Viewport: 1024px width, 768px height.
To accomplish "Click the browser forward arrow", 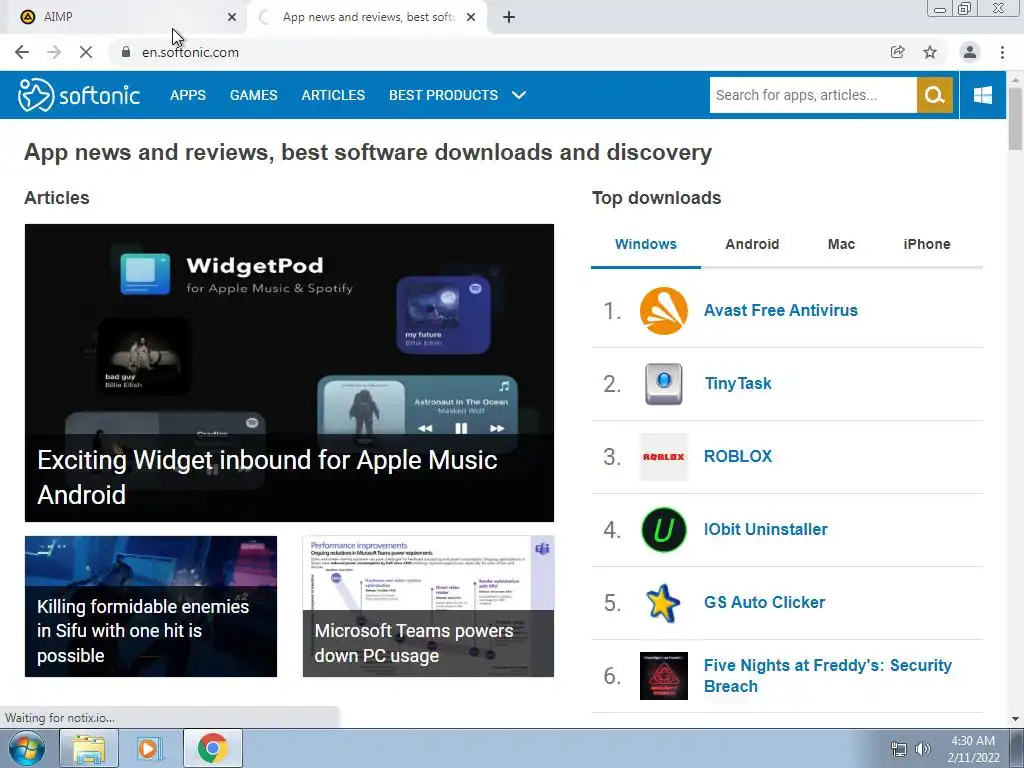I will (54, 52).
